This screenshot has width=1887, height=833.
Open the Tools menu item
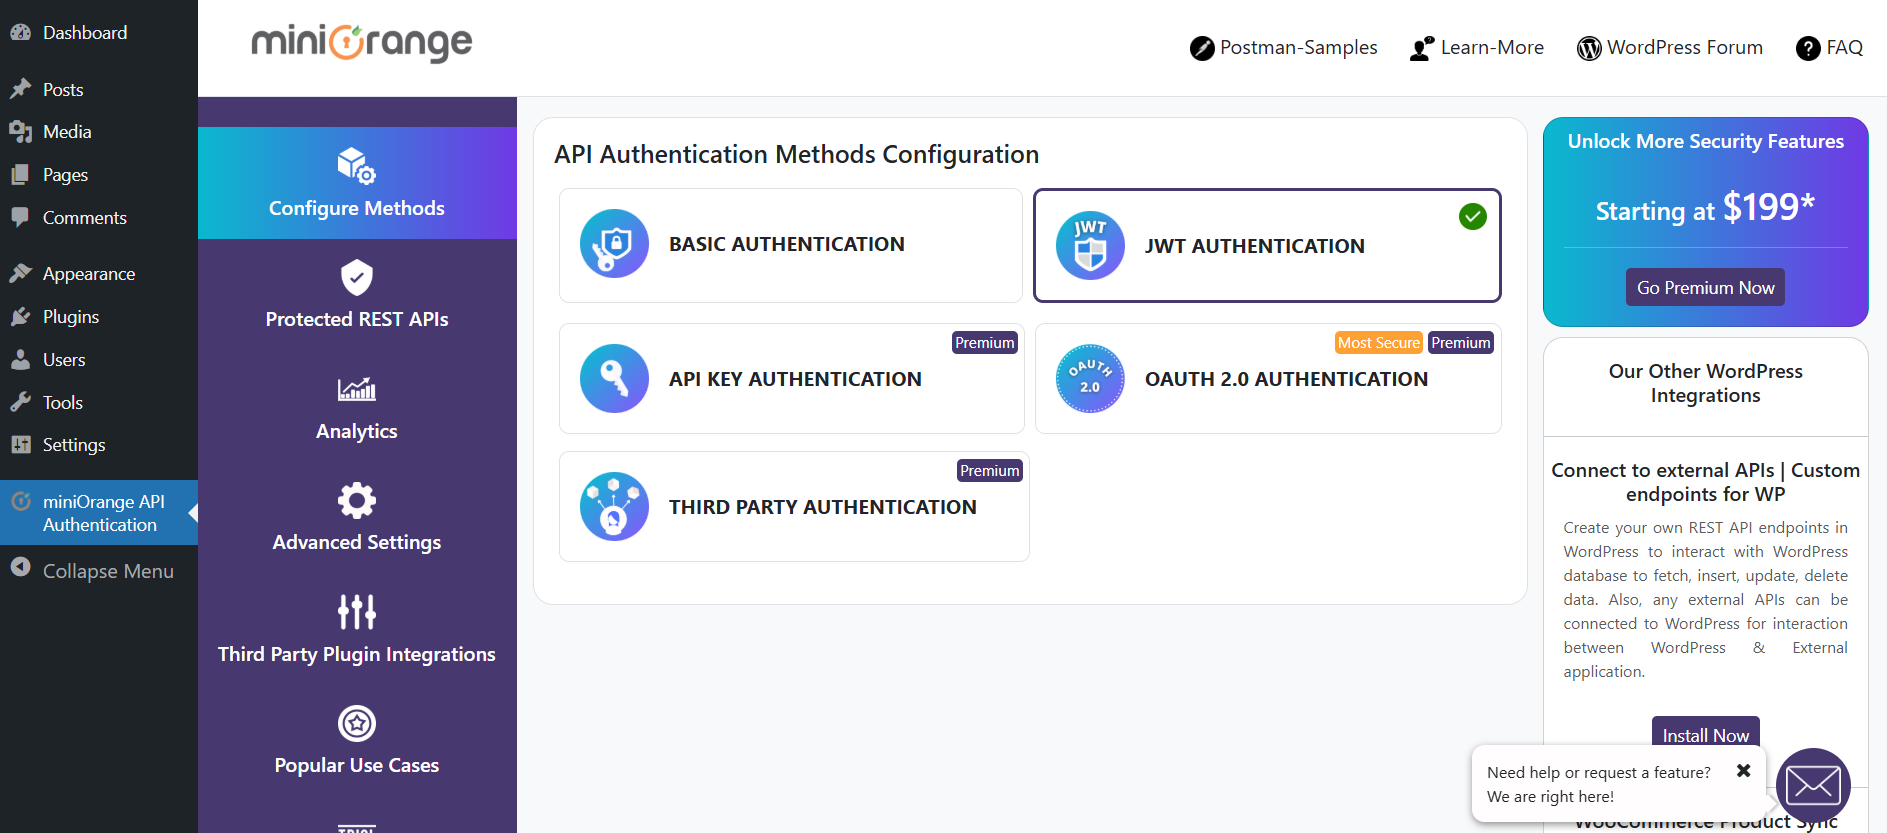[x=99, y=402]
